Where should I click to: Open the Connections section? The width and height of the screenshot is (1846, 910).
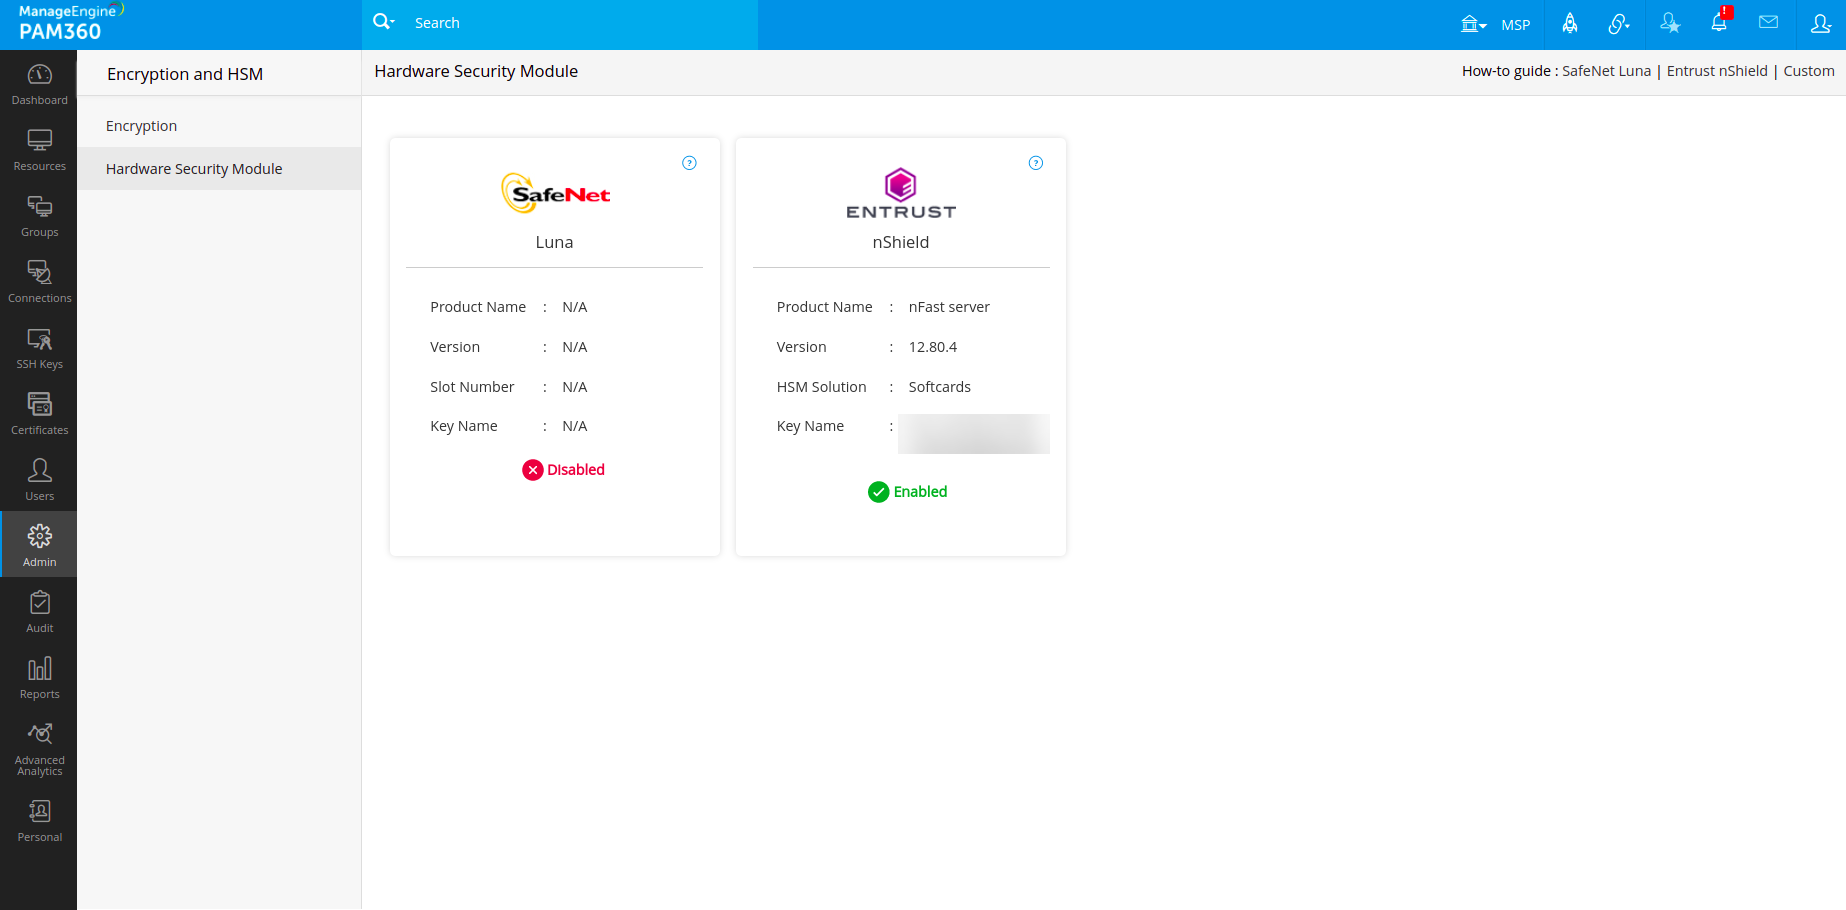(39, 283)
